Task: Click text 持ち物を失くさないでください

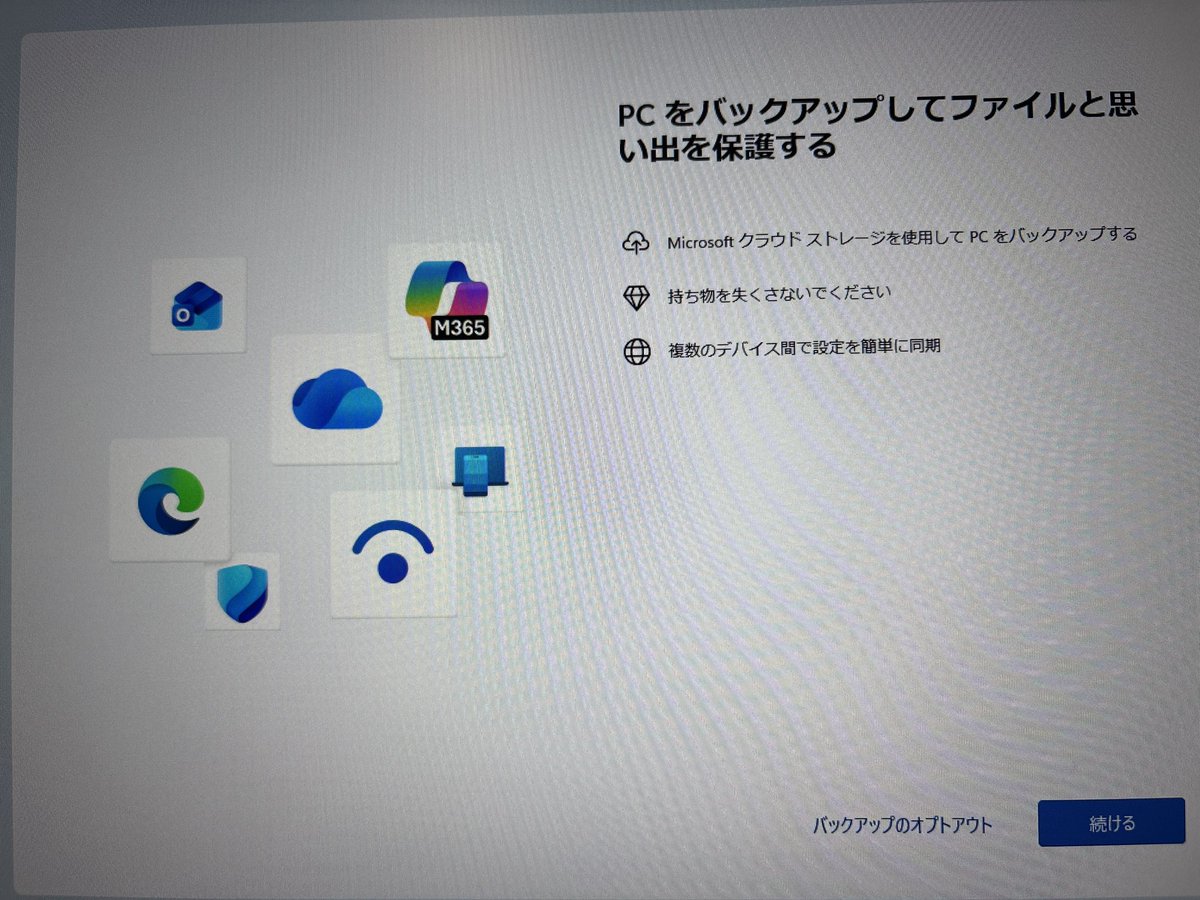Action: point(779,294)
